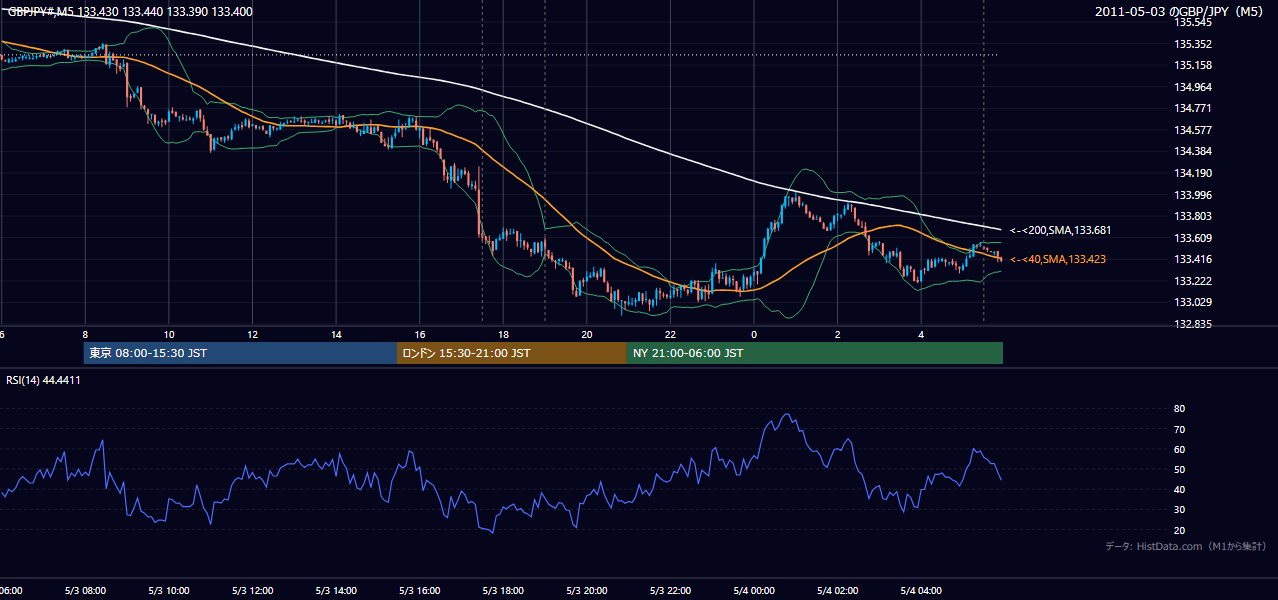The width and height of the screenshot is (1278, 600).
Task: Click the RSI(14) 44.4411 indicator label
Action: [44, 380]
